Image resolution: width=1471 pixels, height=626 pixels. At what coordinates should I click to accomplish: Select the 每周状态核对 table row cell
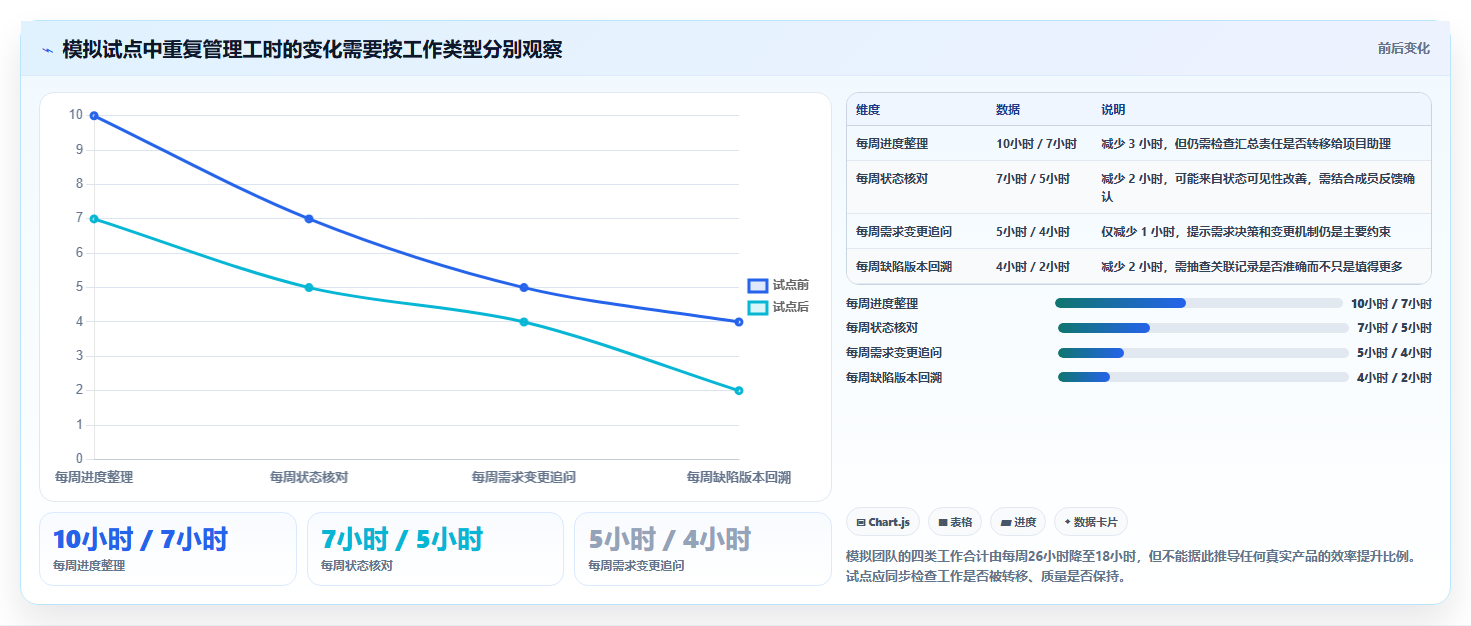click(x=892, y=179)
